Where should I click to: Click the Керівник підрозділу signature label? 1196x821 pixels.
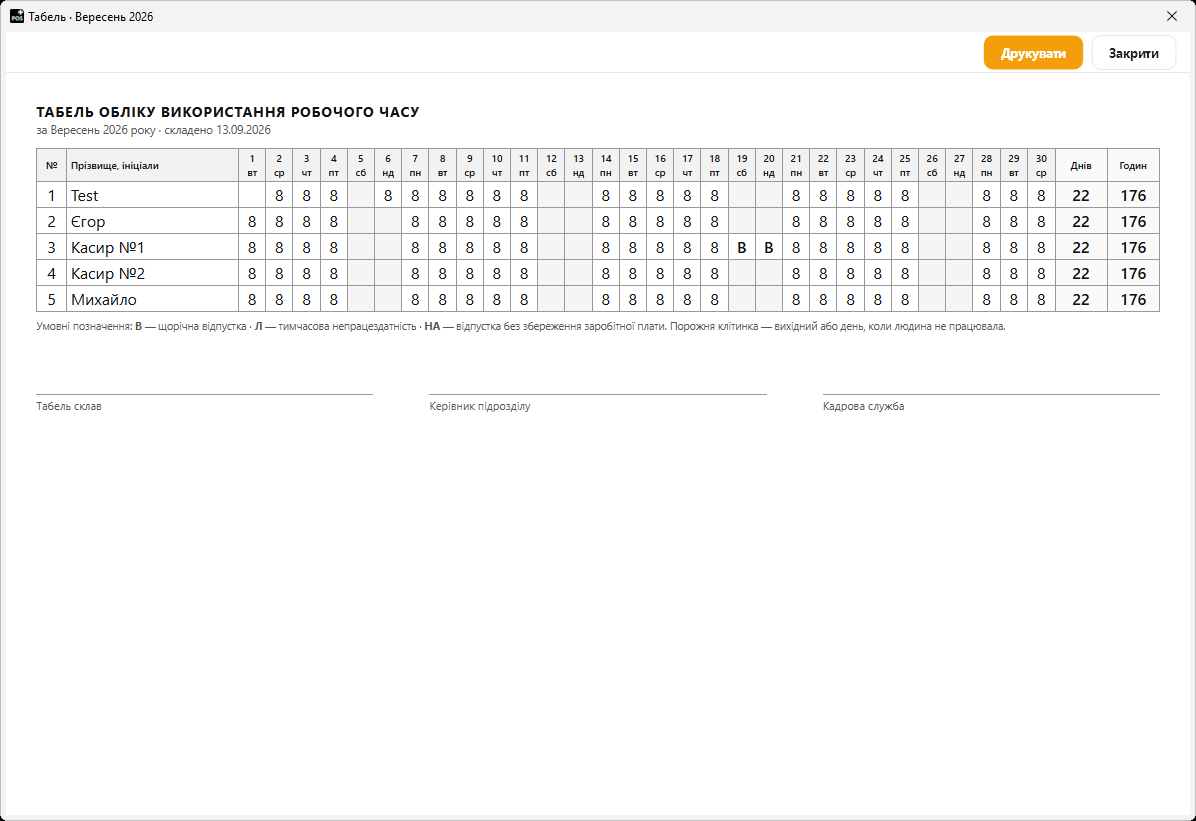[480, 406]
